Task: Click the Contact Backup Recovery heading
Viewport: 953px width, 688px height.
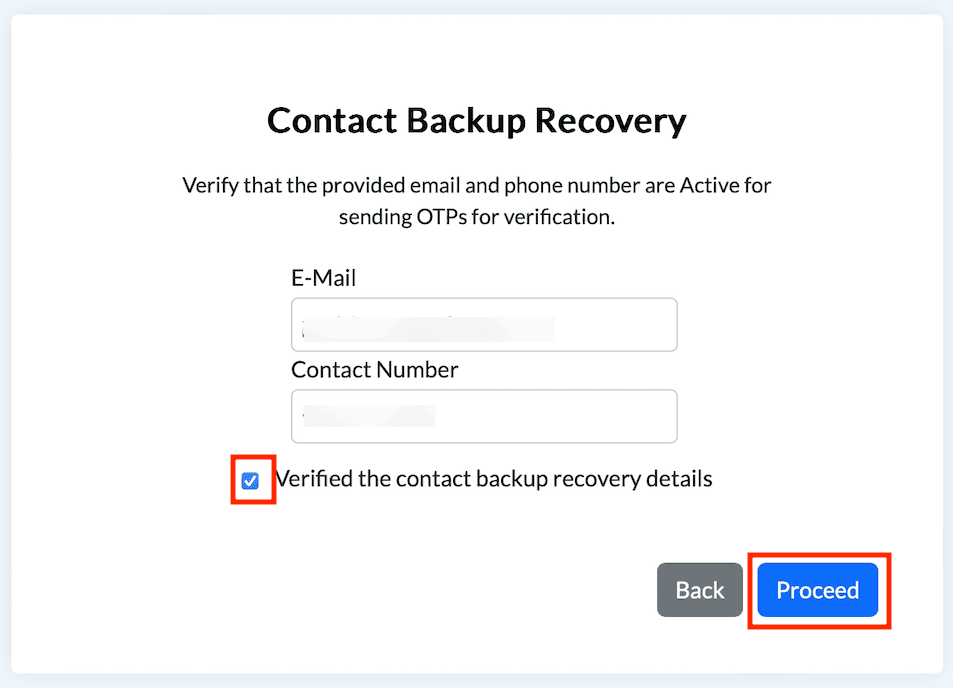Action: point(476,121)
